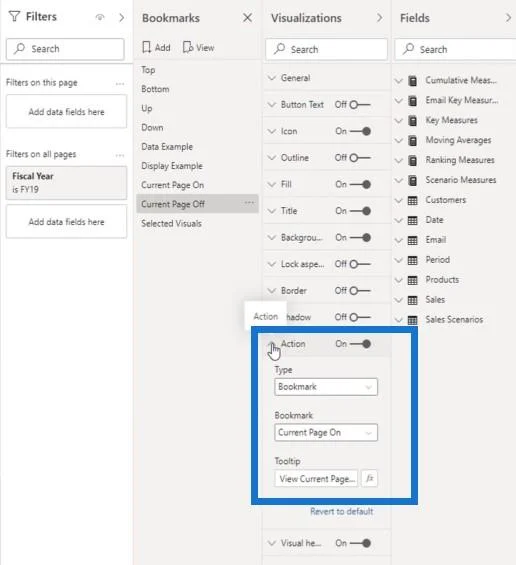Click the Revert to default link

click(x=342, y=511)
